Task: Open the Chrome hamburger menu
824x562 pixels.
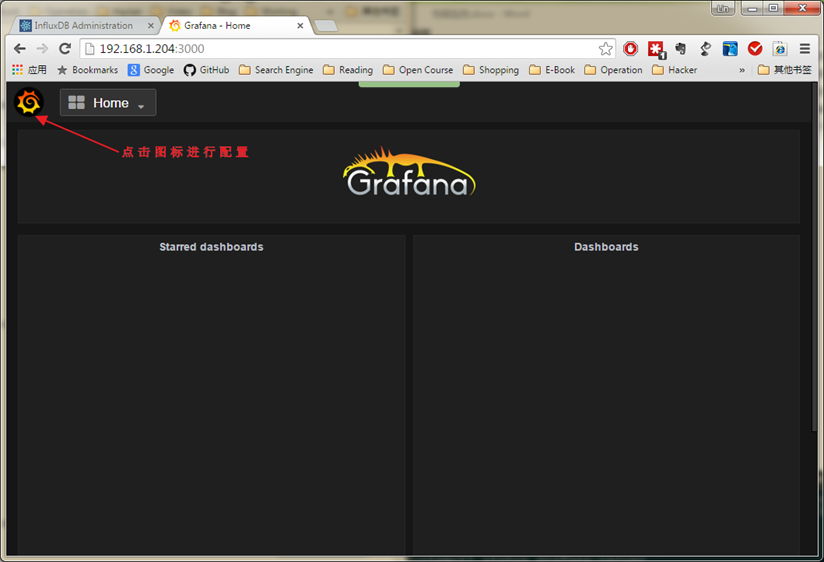Action: tap(805, 48)
